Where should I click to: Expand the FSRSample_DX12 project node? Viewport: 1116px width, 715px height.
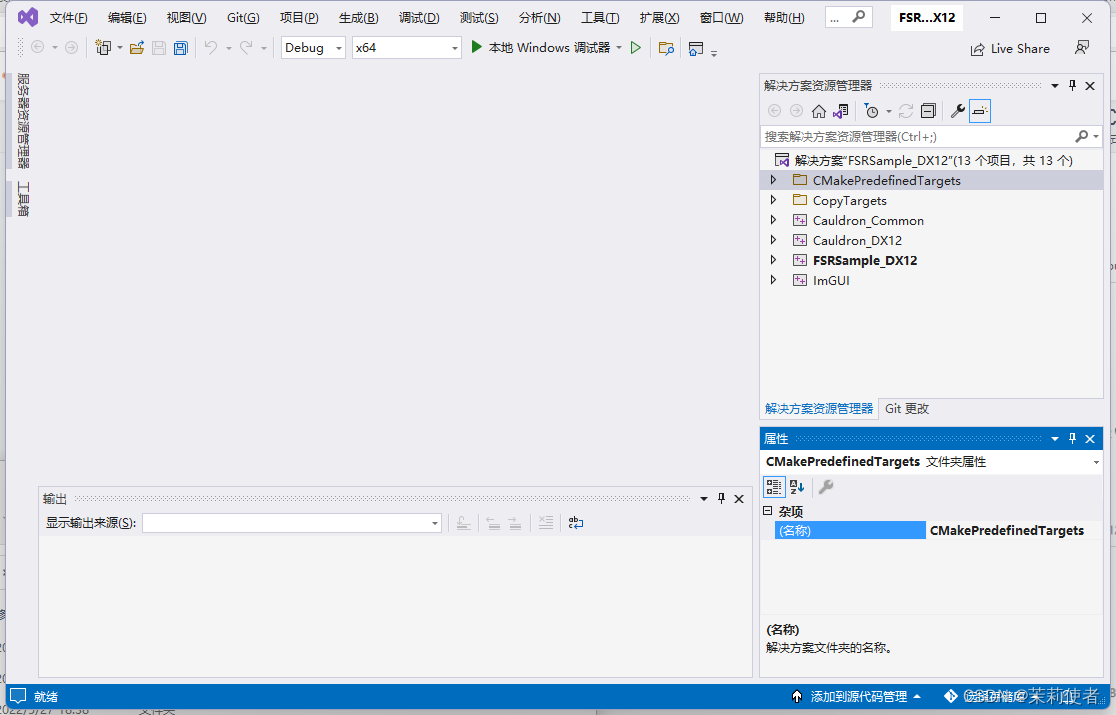point(774,260)
